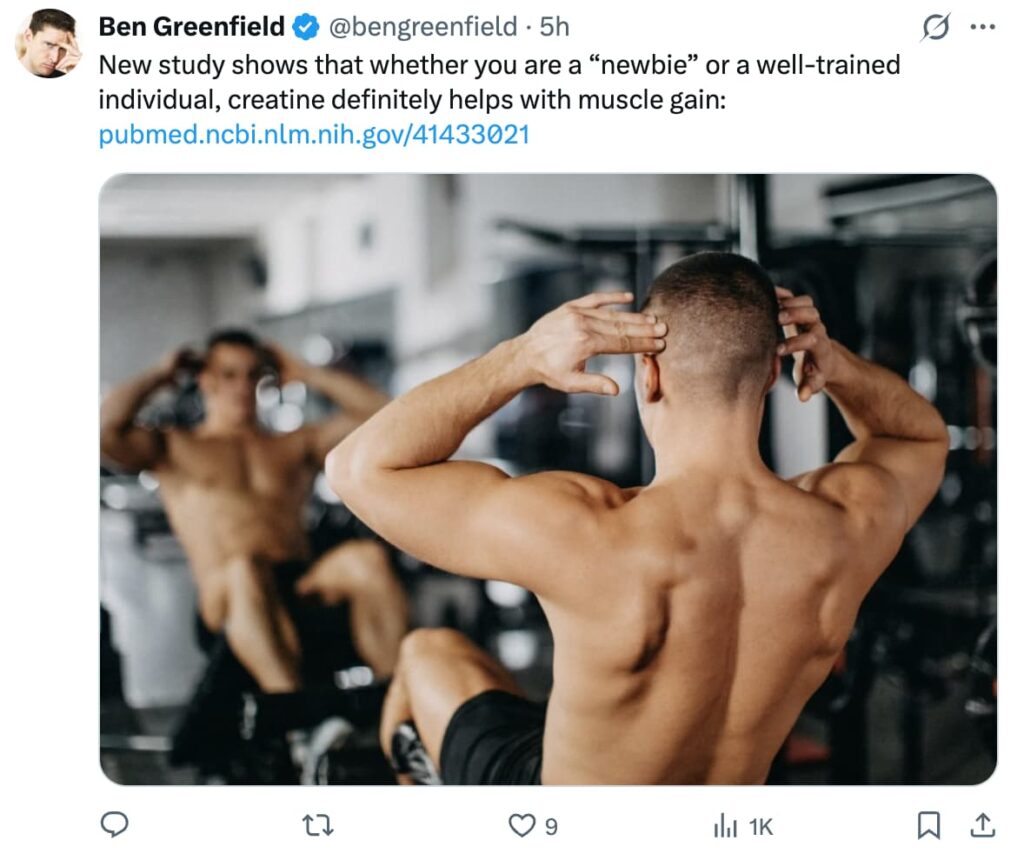Click the repost icon
The width and height of the screenshot is (1024, 854).
[319, 827]
